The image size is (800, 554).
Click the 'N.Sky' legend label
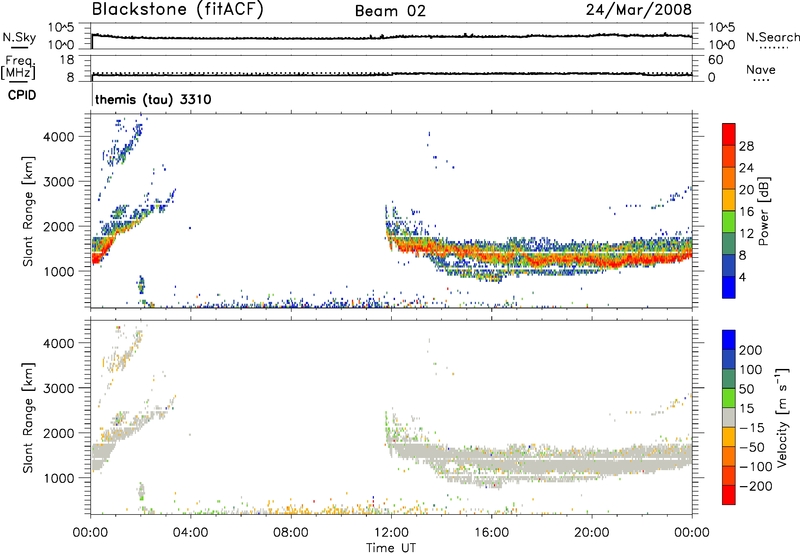coord(19,37)
